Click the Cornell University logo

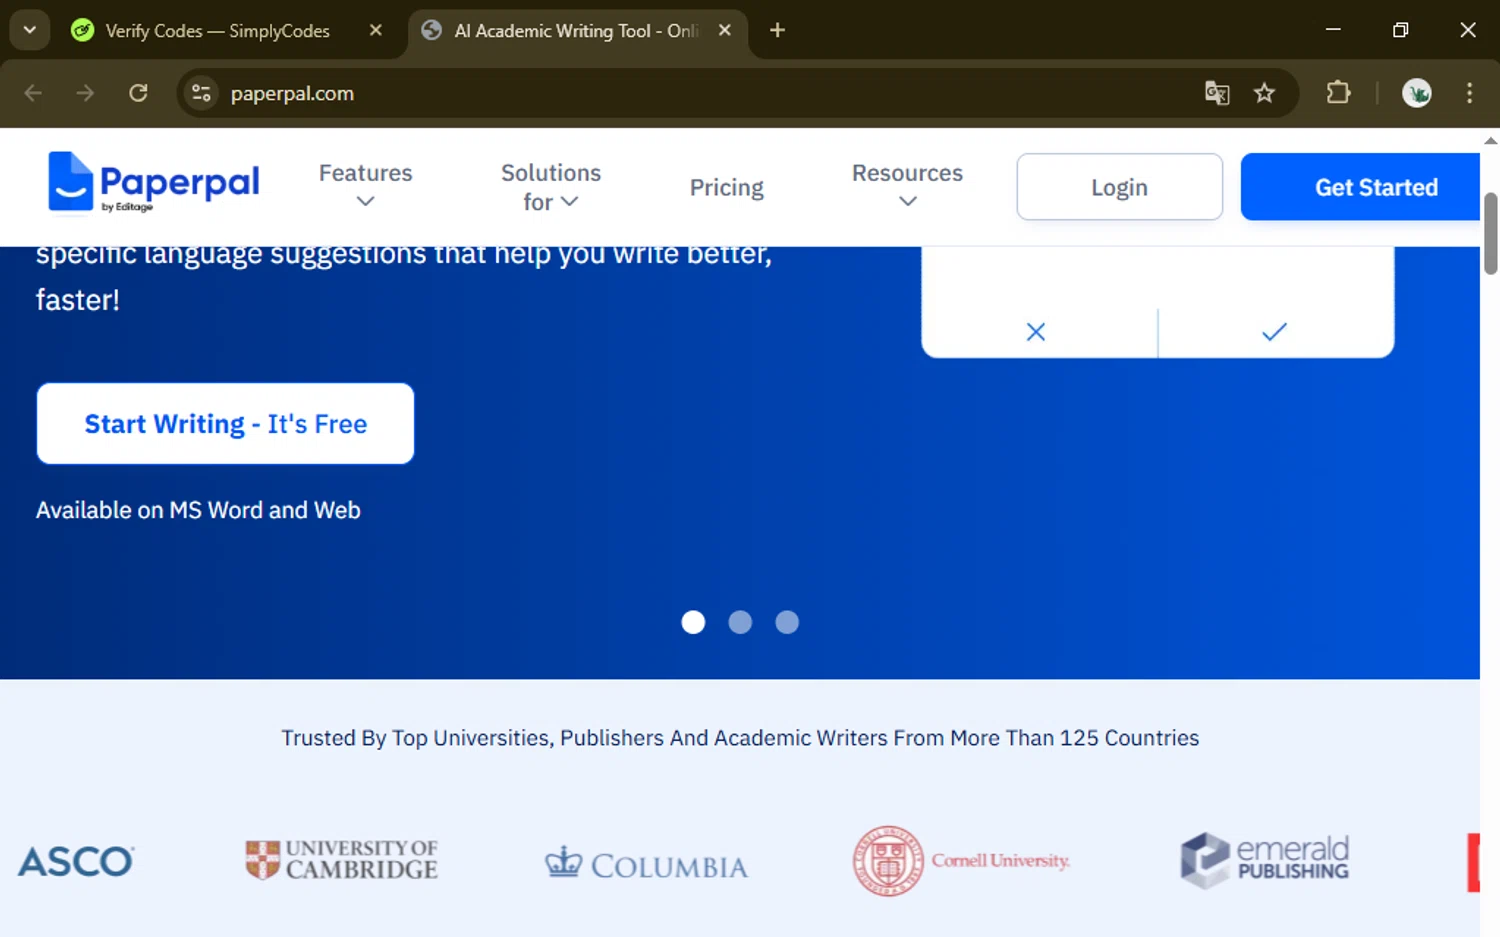961,861
